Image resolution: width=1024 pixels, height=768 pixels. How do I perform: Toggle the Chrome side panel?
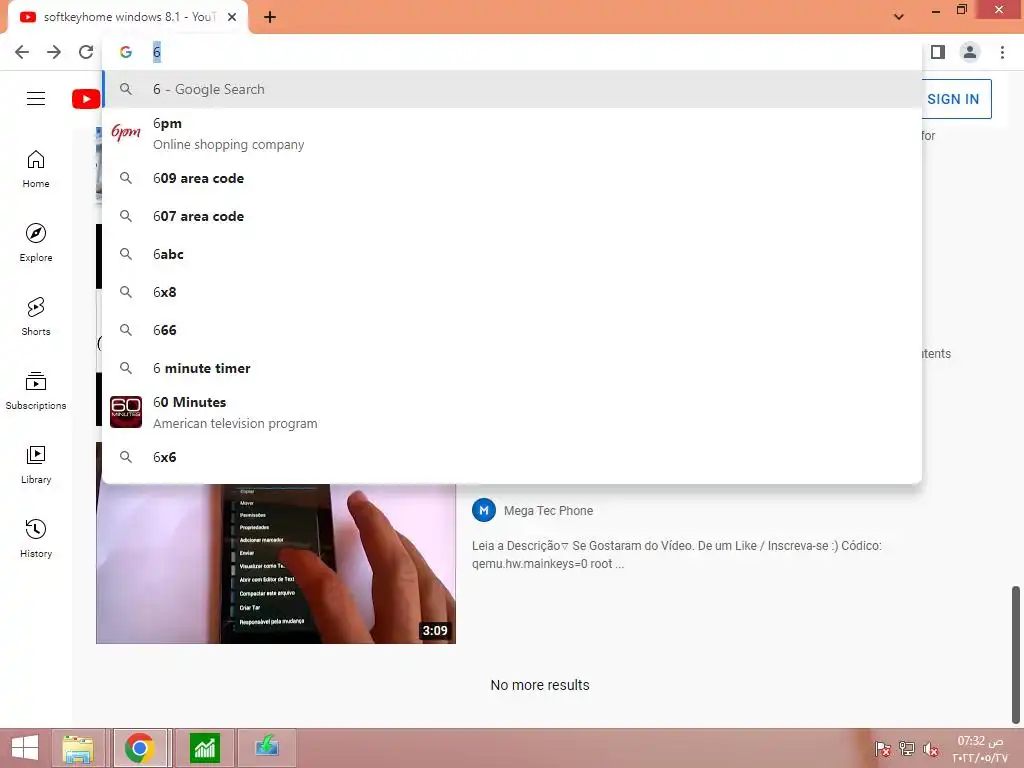point(938,52)
